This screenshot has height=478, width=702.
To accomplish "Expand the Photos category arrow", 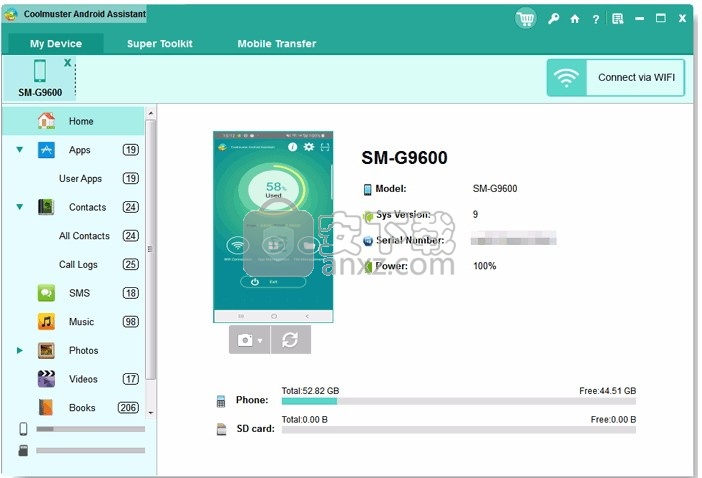I will 20,350.
